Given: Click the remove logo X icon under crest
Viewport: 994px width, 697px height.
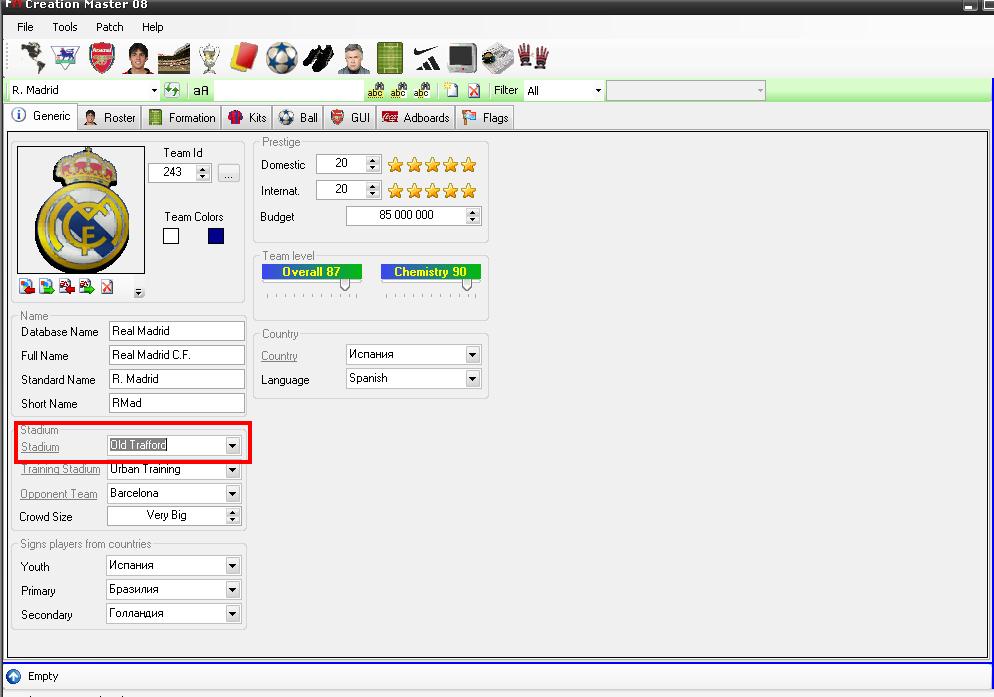Looking at the screenshot, I should click(x=107, y=287).
